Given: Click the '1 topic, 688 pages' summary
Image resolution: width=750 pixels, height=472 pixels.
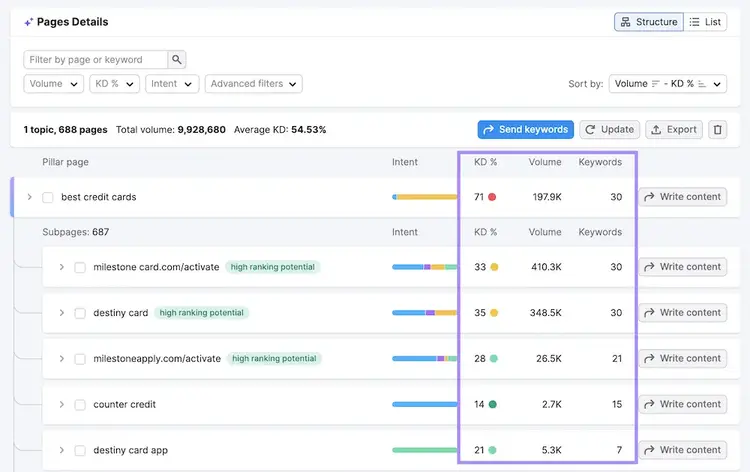Looking at the screenshot, I should tap(66, 130).
